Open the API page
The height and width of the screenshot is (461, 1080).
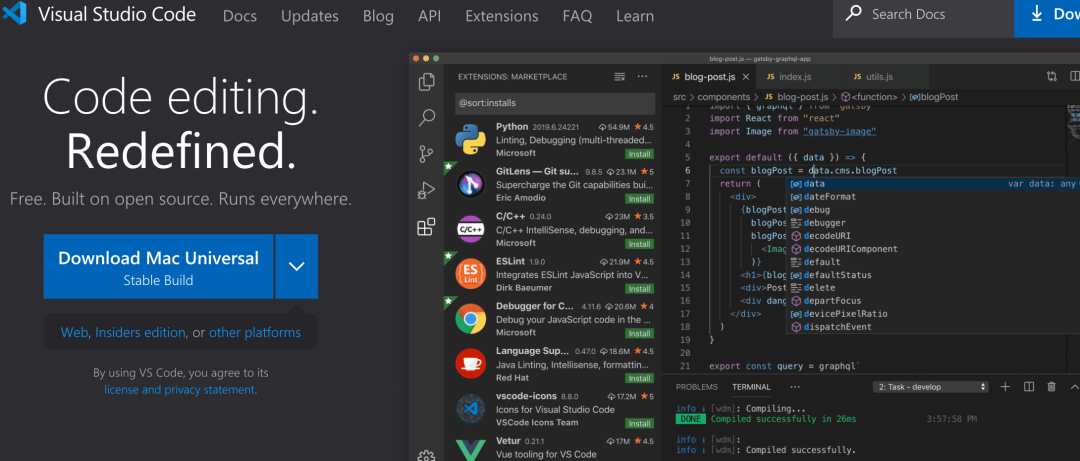click(x=429, y=16)
